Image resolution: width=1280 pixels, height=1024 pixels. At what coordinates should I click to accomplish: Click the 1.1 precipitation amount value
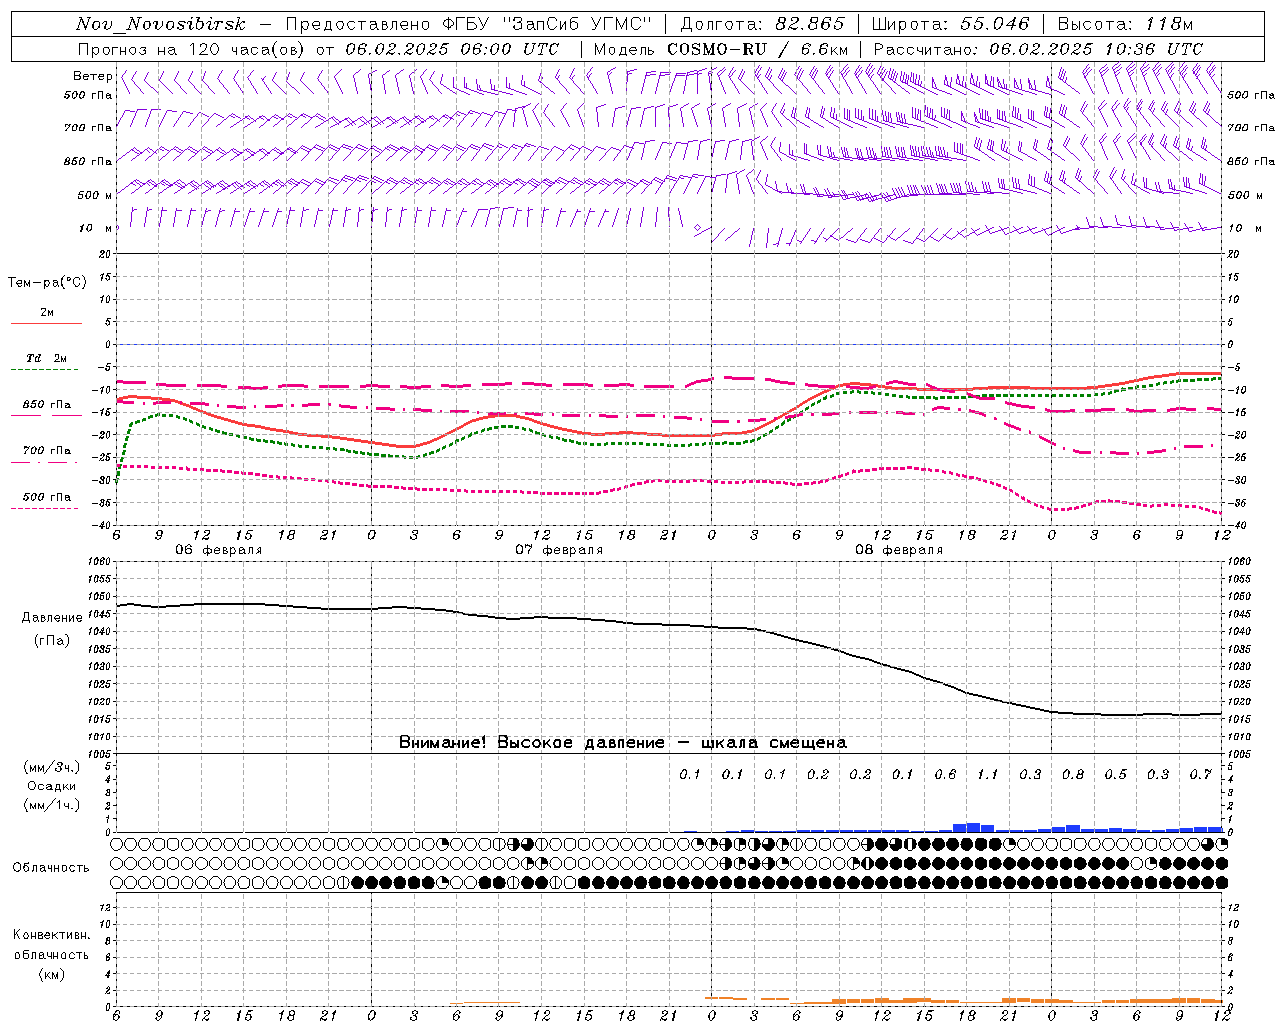(x=987, y=774)
